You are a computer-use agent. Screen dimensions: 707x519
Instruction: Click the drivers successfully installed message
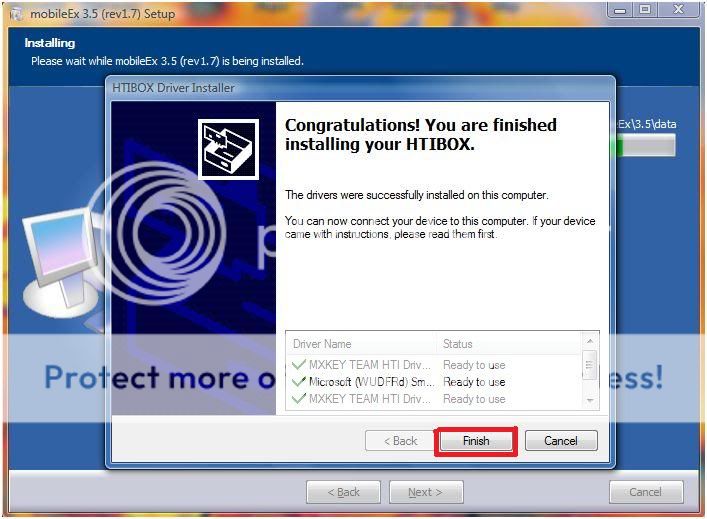[x=417, y=195]
